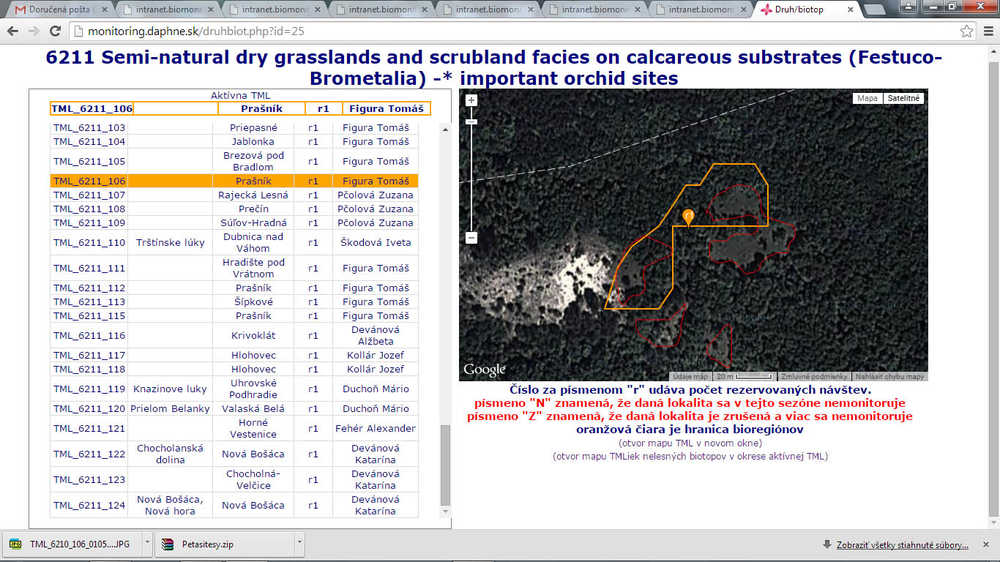Select row TML_6211_120 Prielom Belanky

(233, 409)
